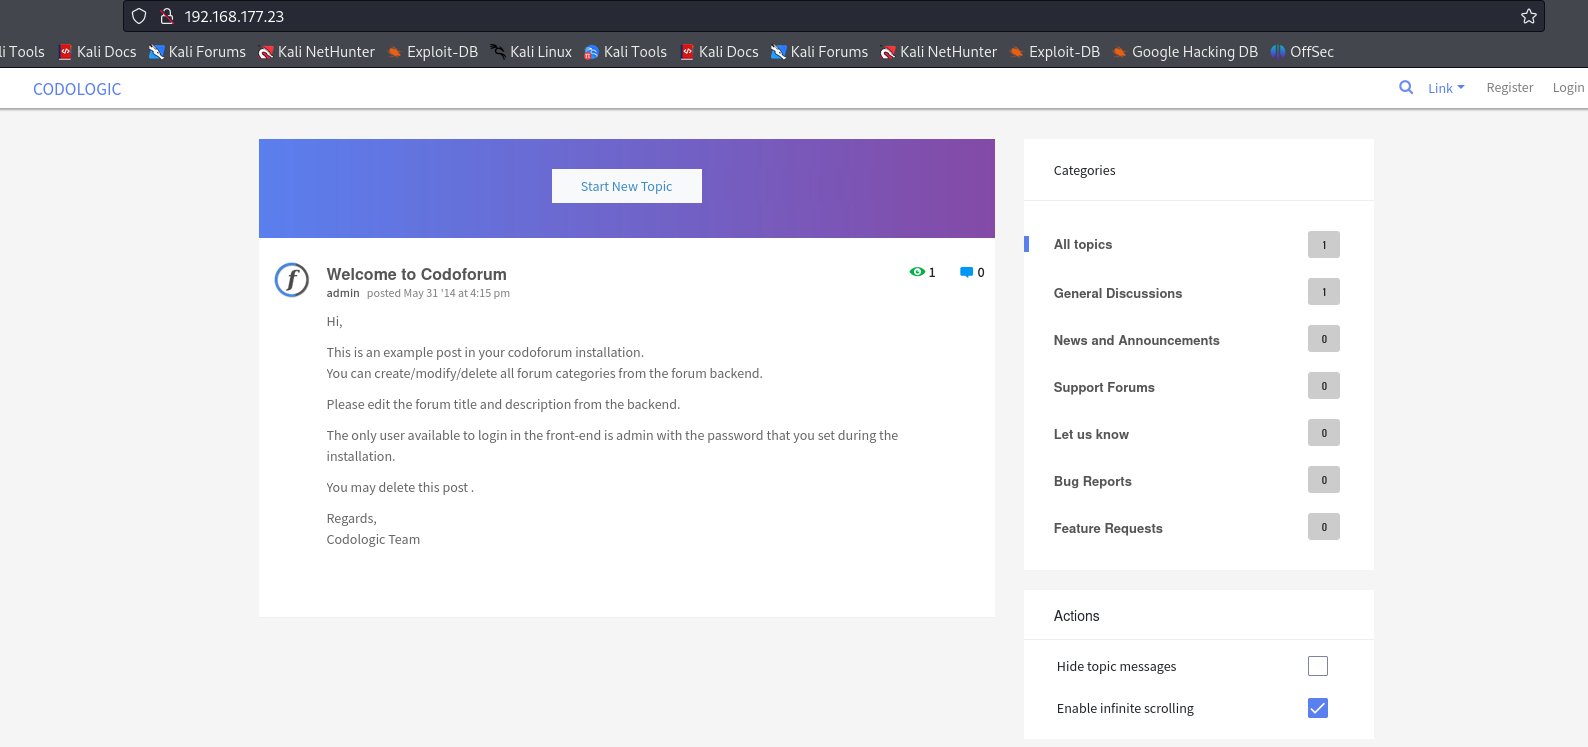Select the Let us know category

(x=1091, y=434)
